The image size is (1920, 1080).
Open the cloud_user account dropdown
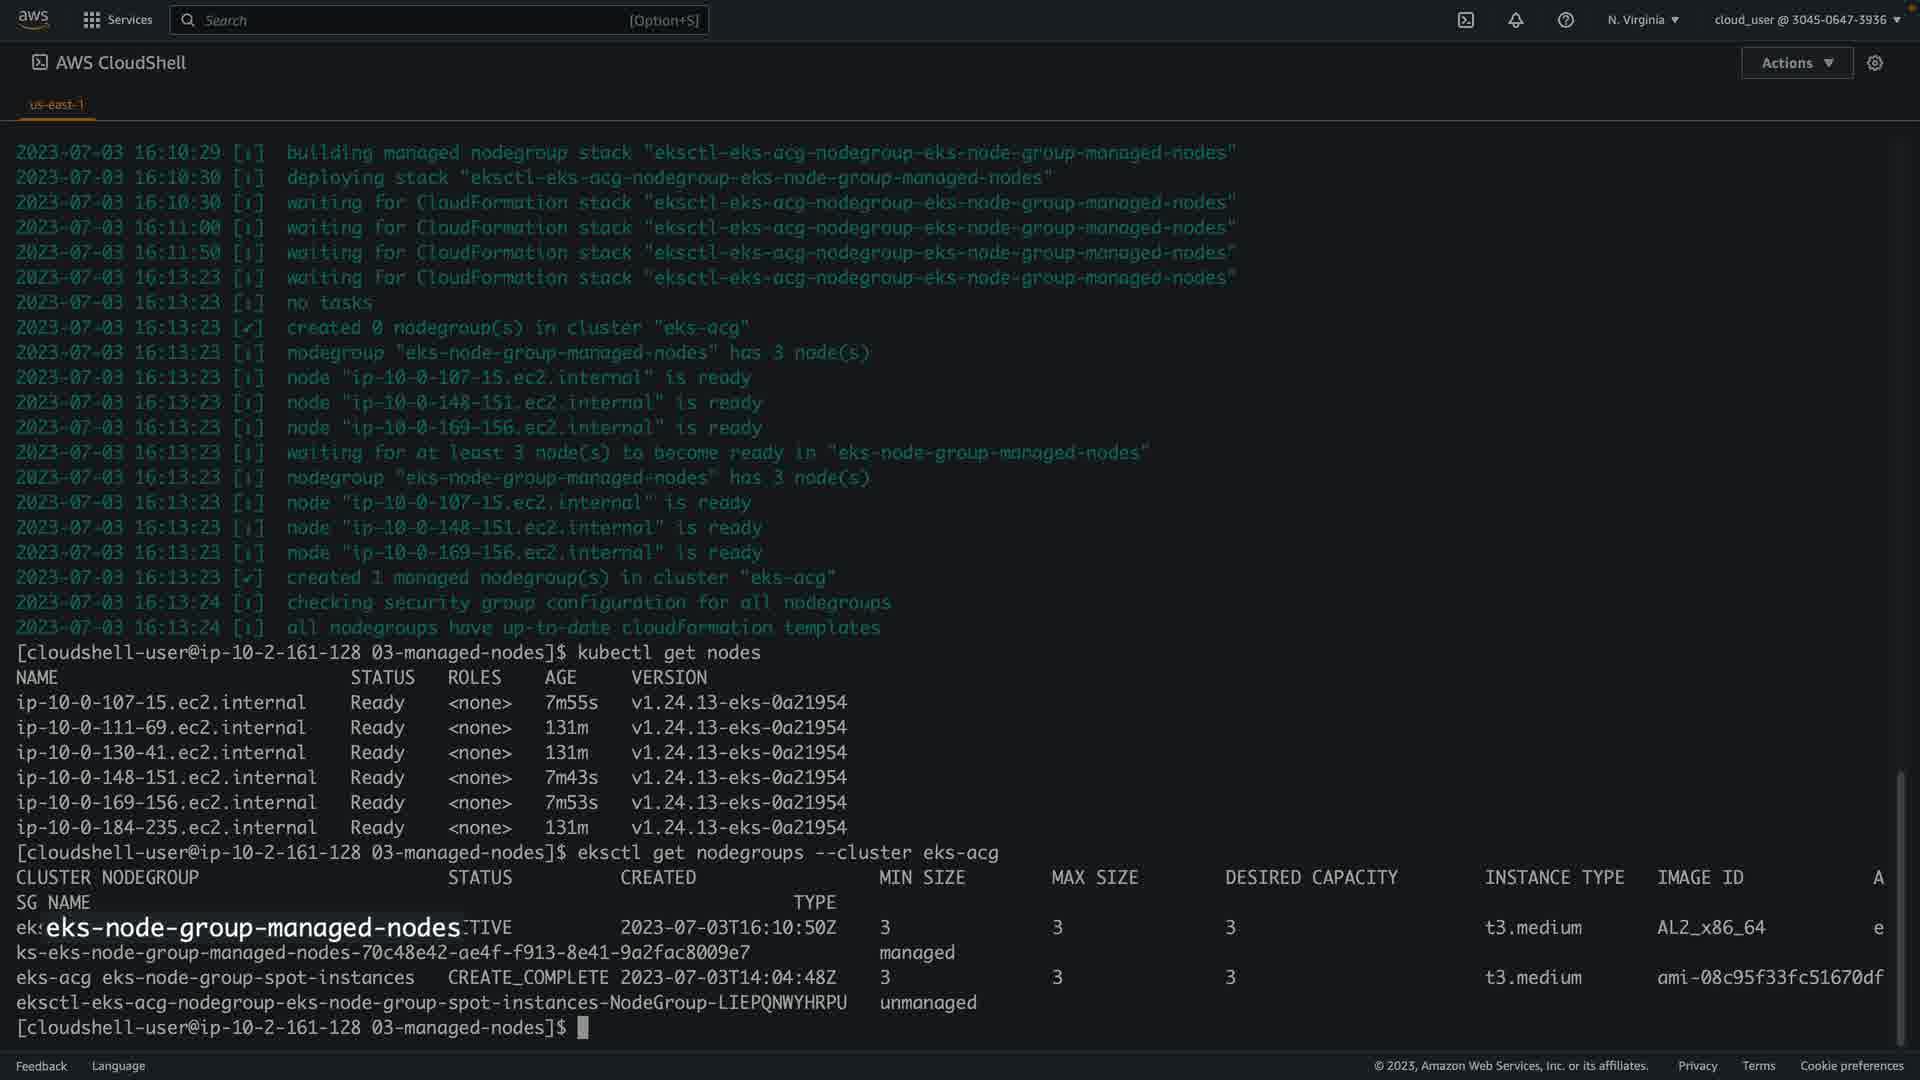[1807, 20]
